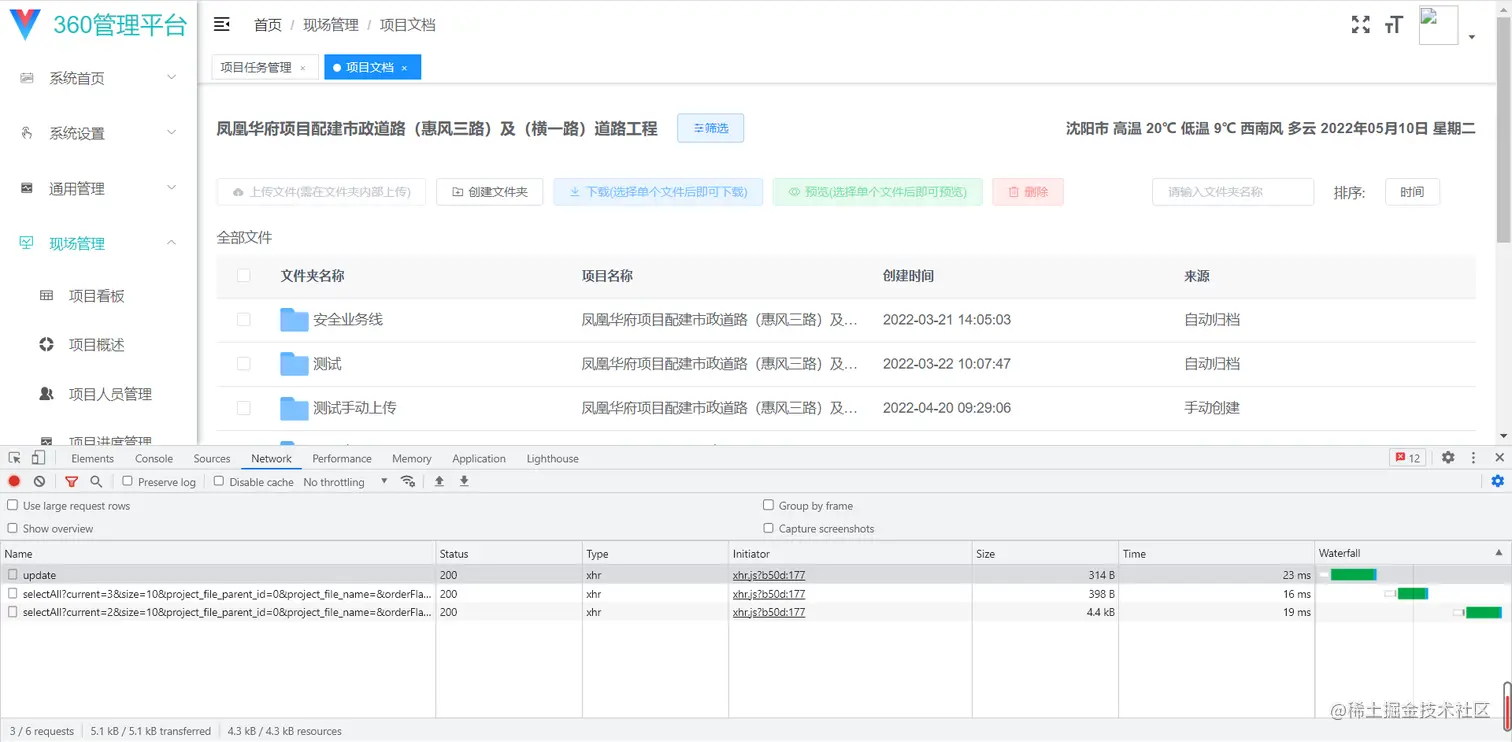Switch to the 项目任务管理 page tab
1512x742 pixels.
256,67
